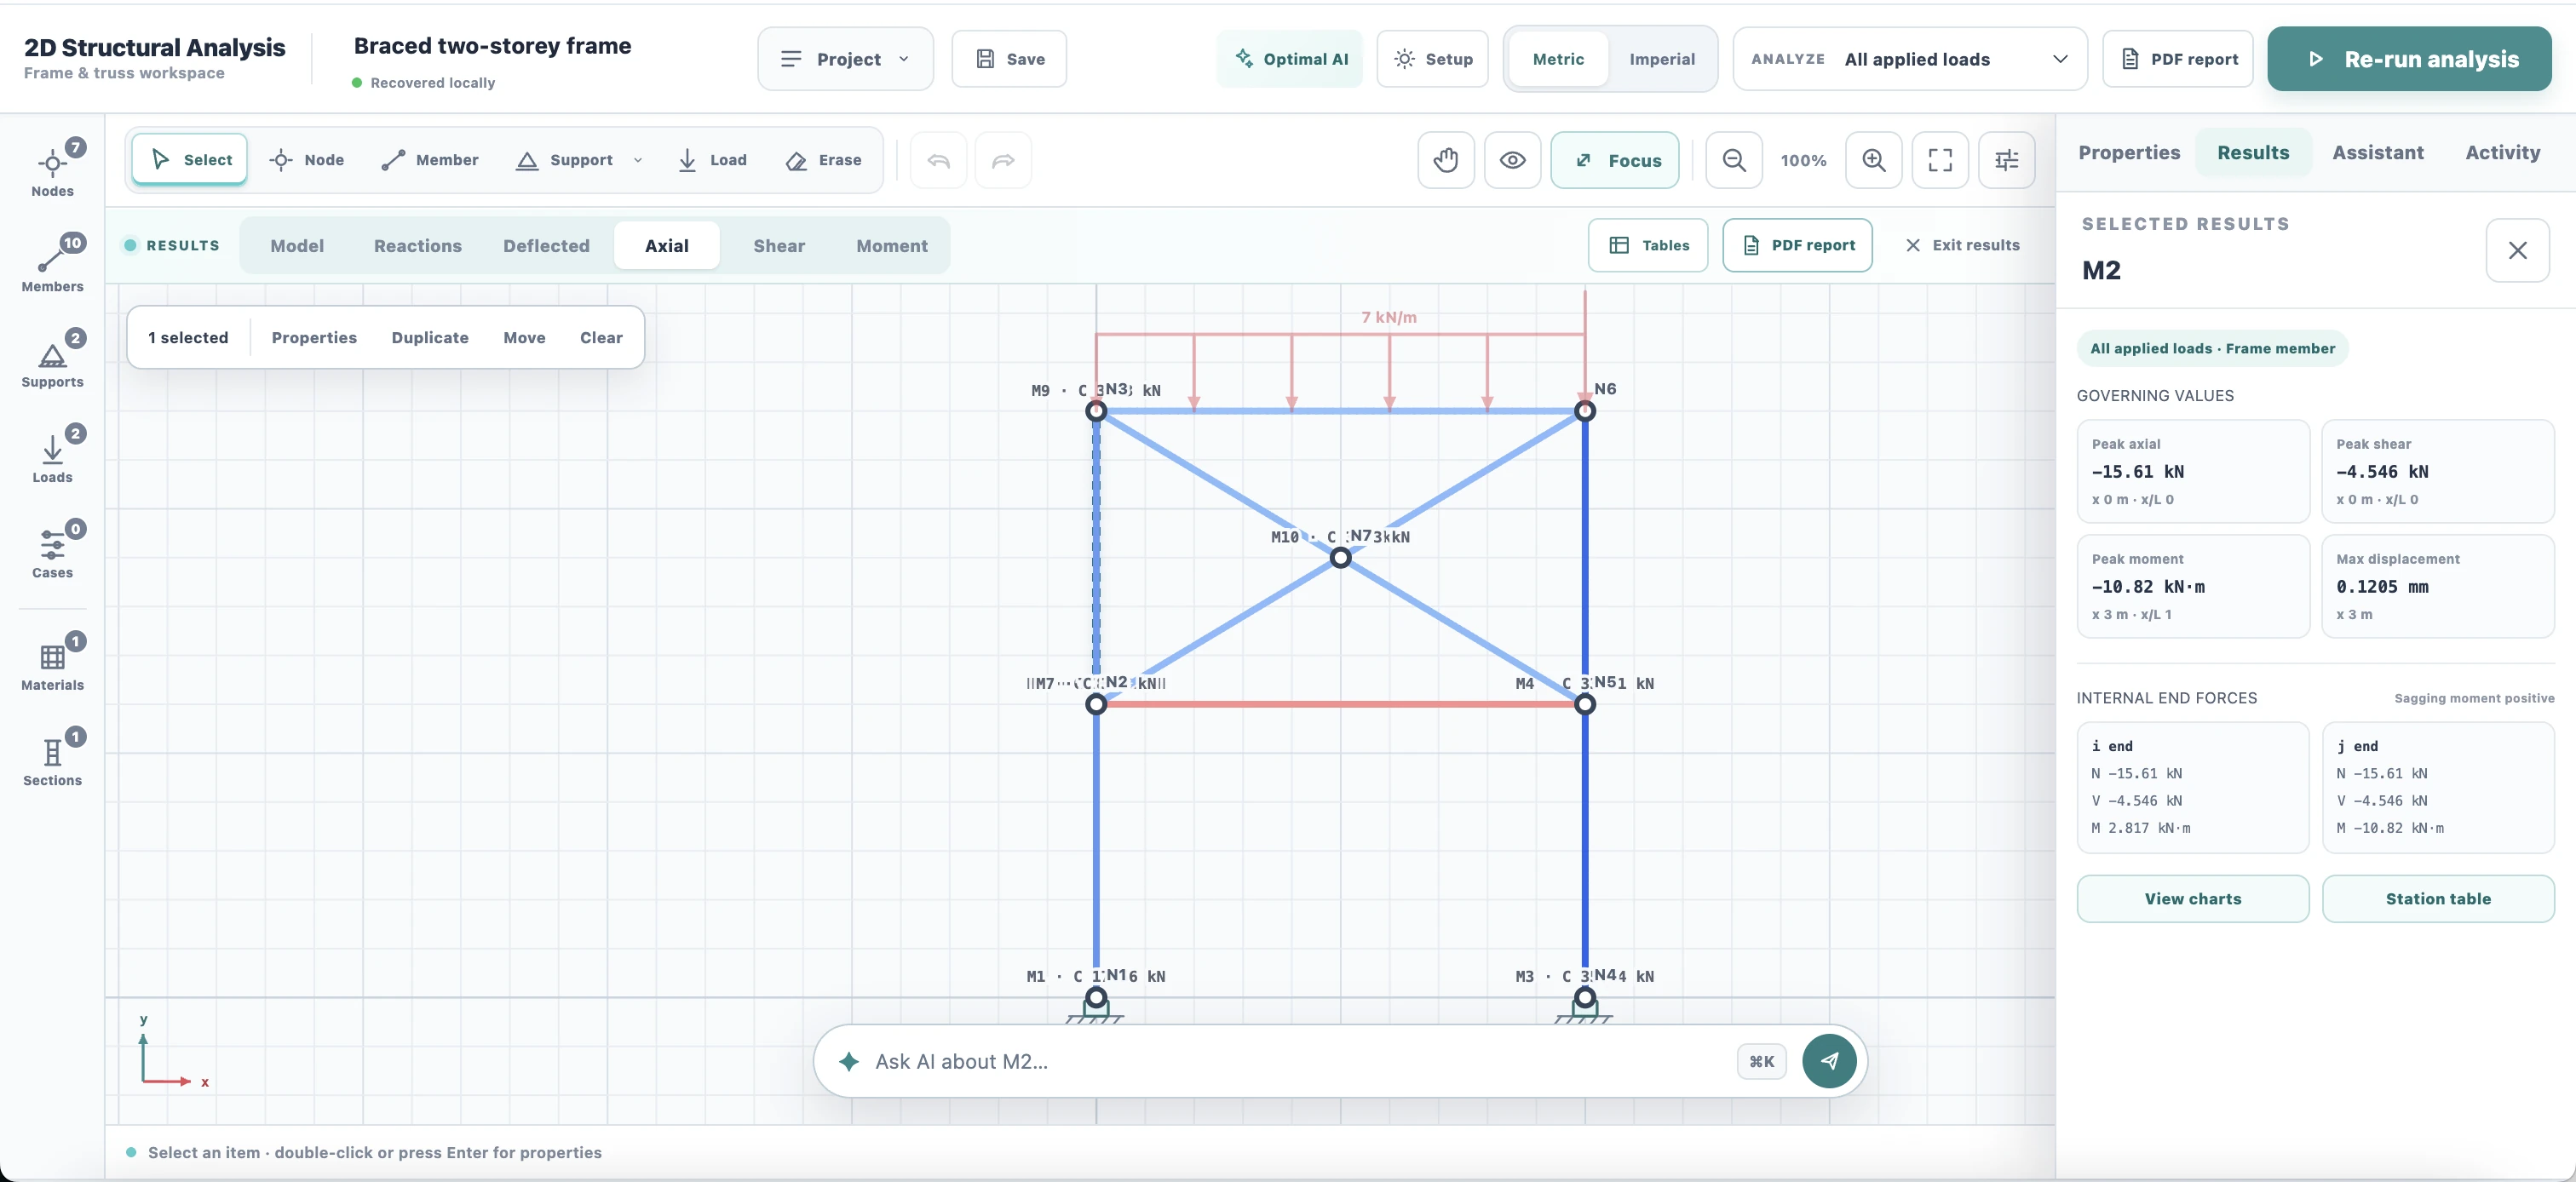Choose the Member drawing tool

(430, 160)
